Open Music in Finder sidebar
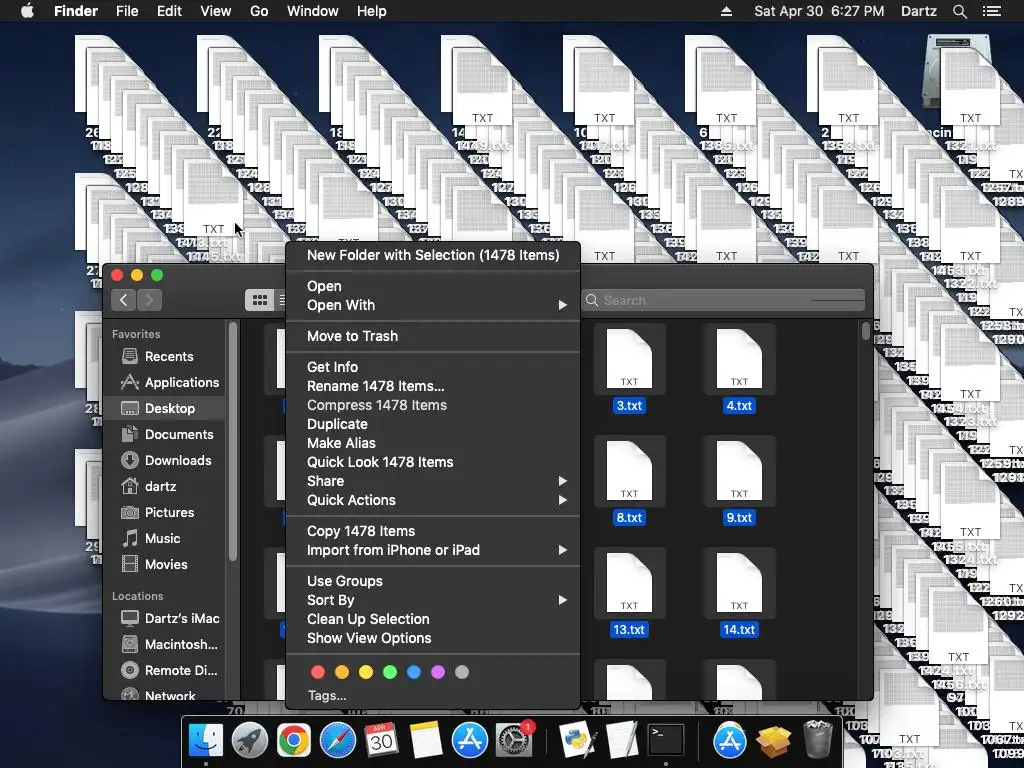Viewport: 1024px width, 768px height. 162,539
